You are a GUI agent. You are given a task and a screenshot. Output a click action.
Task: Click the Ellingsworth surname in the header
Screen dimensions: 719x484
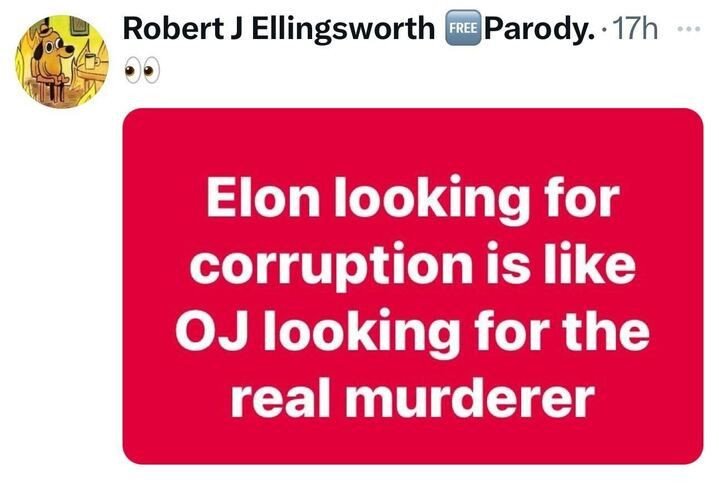[343, 28]
